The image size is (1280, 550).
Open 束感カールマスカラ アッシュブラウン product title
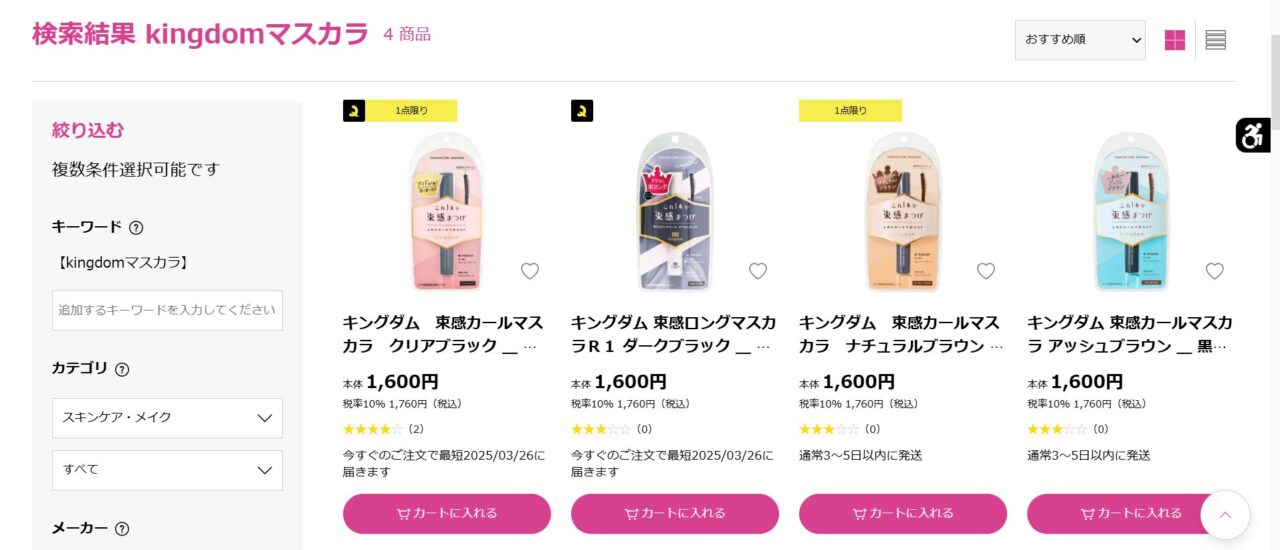[1130, 334]
